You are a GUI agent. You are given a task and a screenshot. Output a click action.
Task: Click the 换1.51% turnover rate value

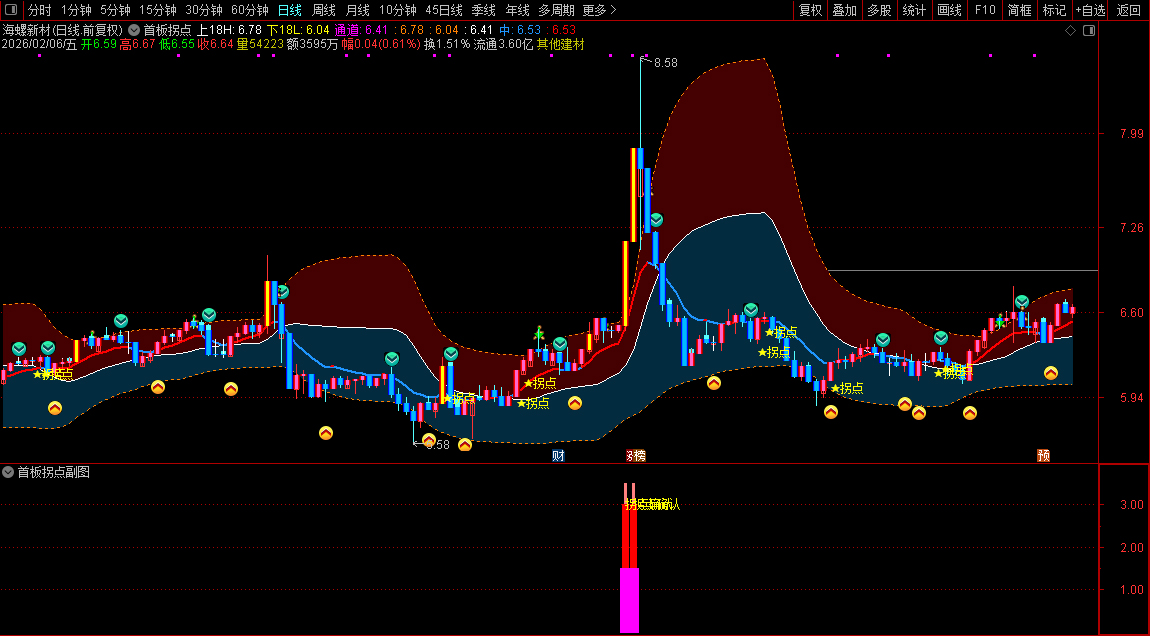point(447,44)
